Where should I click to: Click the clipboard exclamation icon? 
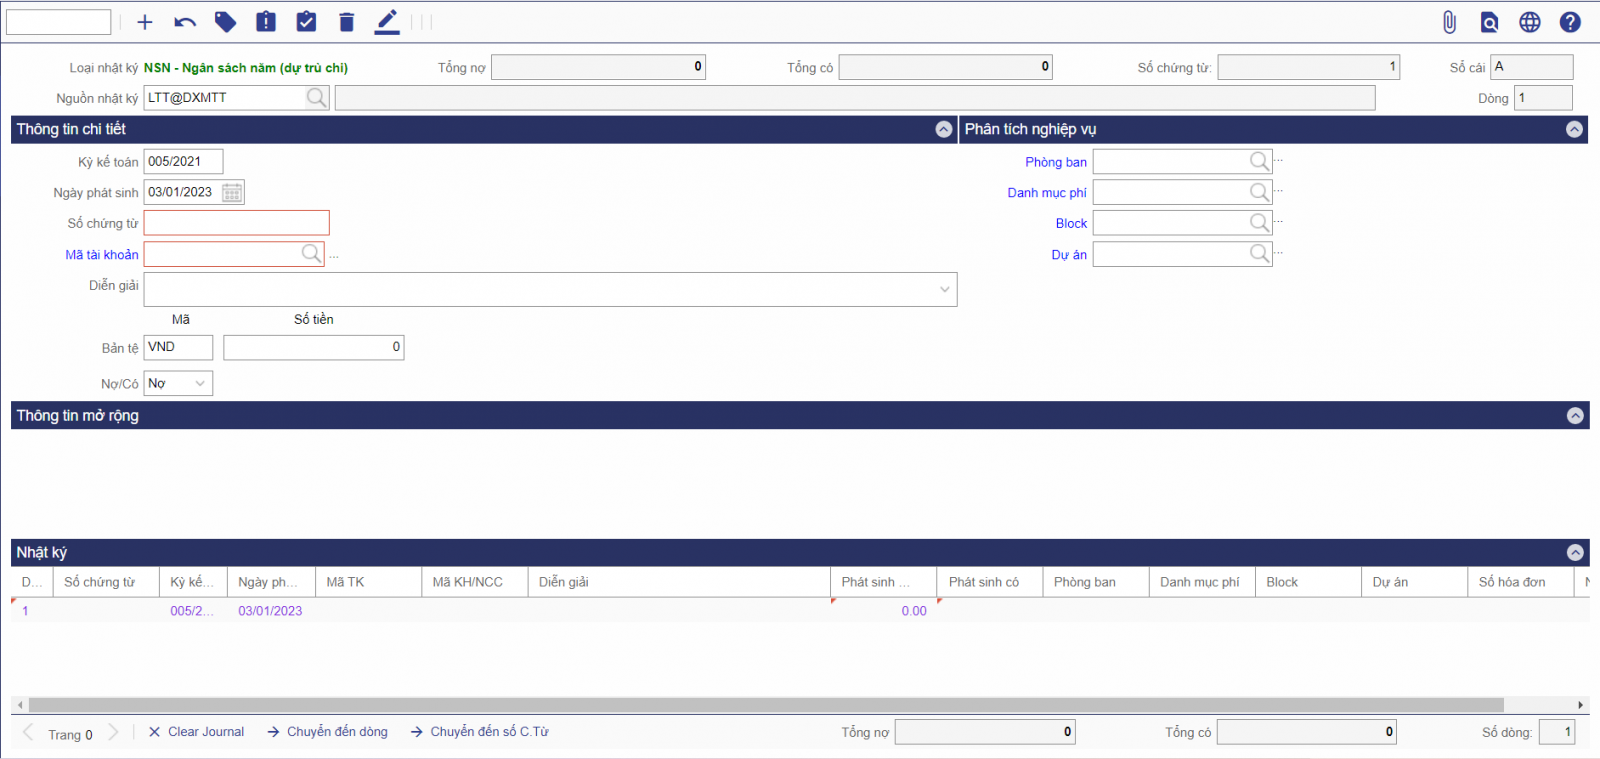(266, 22)
